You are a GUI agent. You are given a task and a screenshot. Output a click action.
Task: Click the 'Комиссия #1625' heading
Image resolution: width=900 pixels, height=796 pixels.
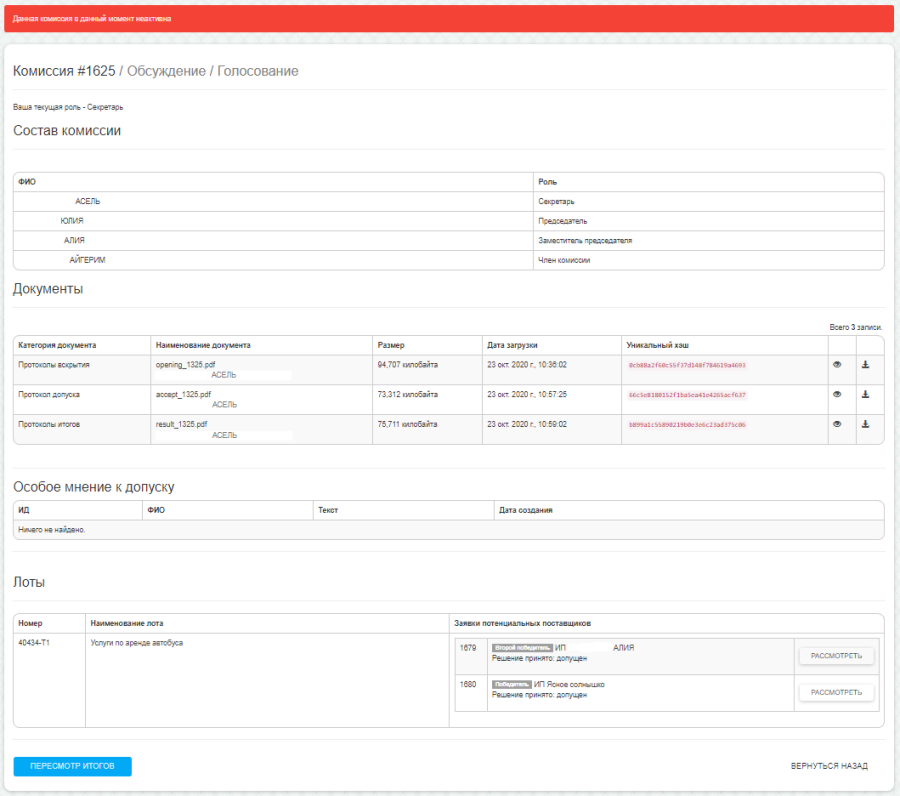pos(64,71)
